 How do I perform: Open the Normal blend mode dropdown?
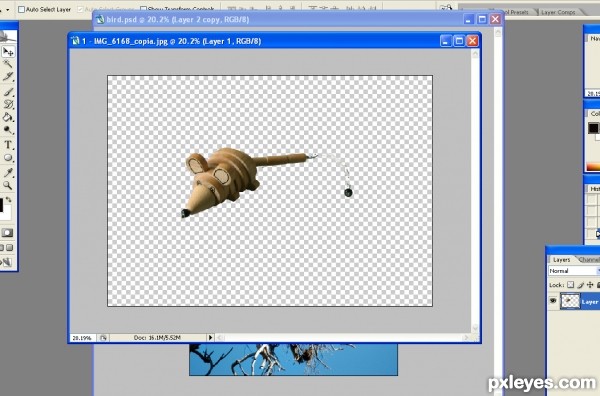coord(574,271)
